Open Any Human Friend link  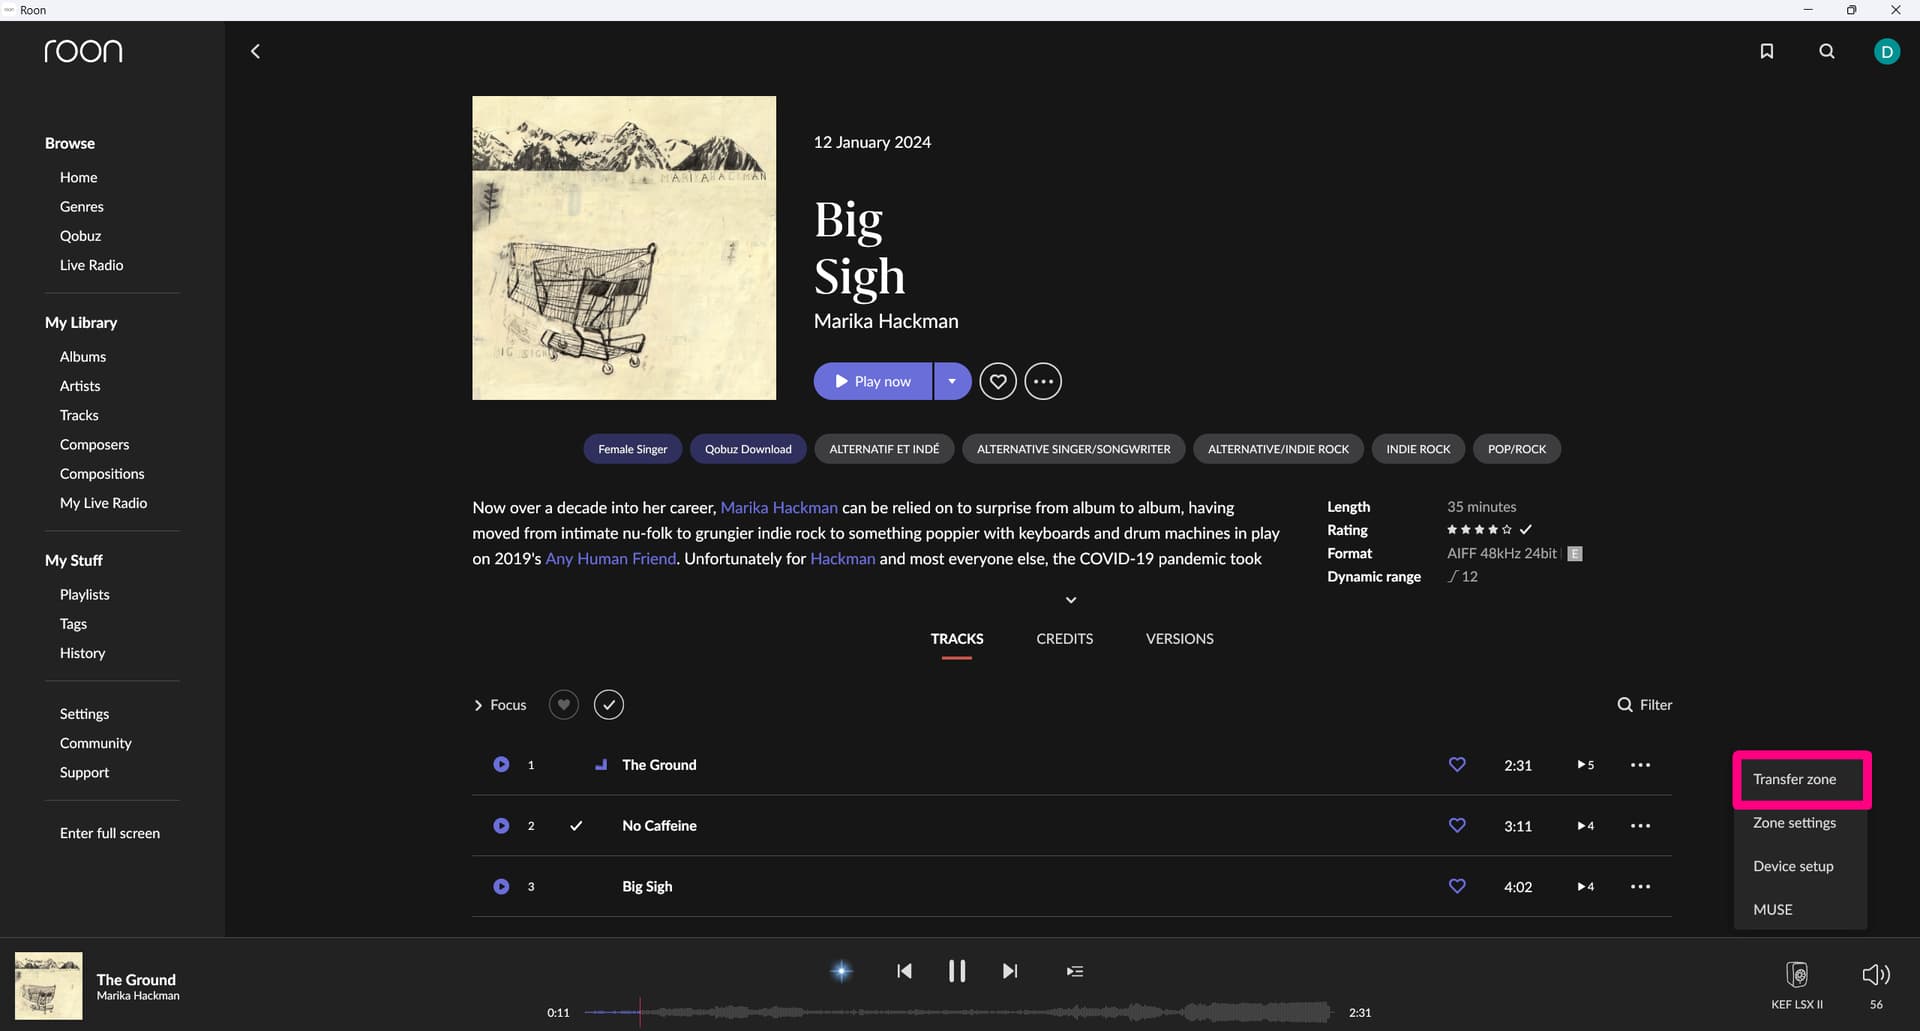coord(610,559)
